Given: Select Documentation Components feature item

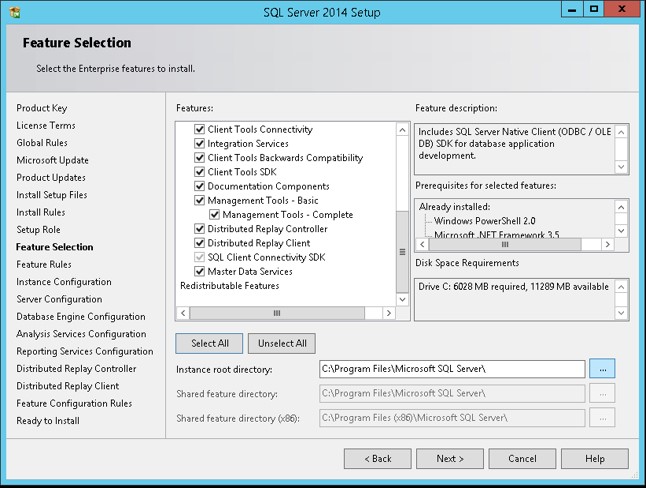Looking at the screenshot, I should 268,186.
